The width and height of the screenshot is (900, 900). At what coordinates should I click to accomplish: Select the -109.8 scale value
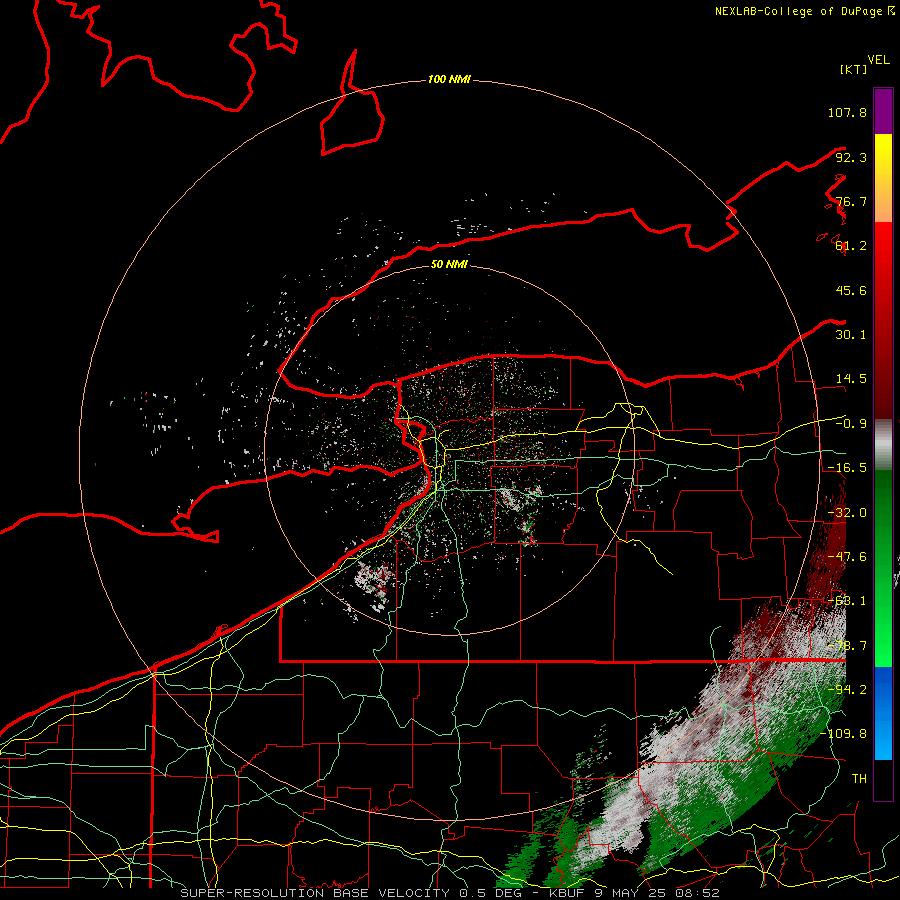[x=844, y=734]
